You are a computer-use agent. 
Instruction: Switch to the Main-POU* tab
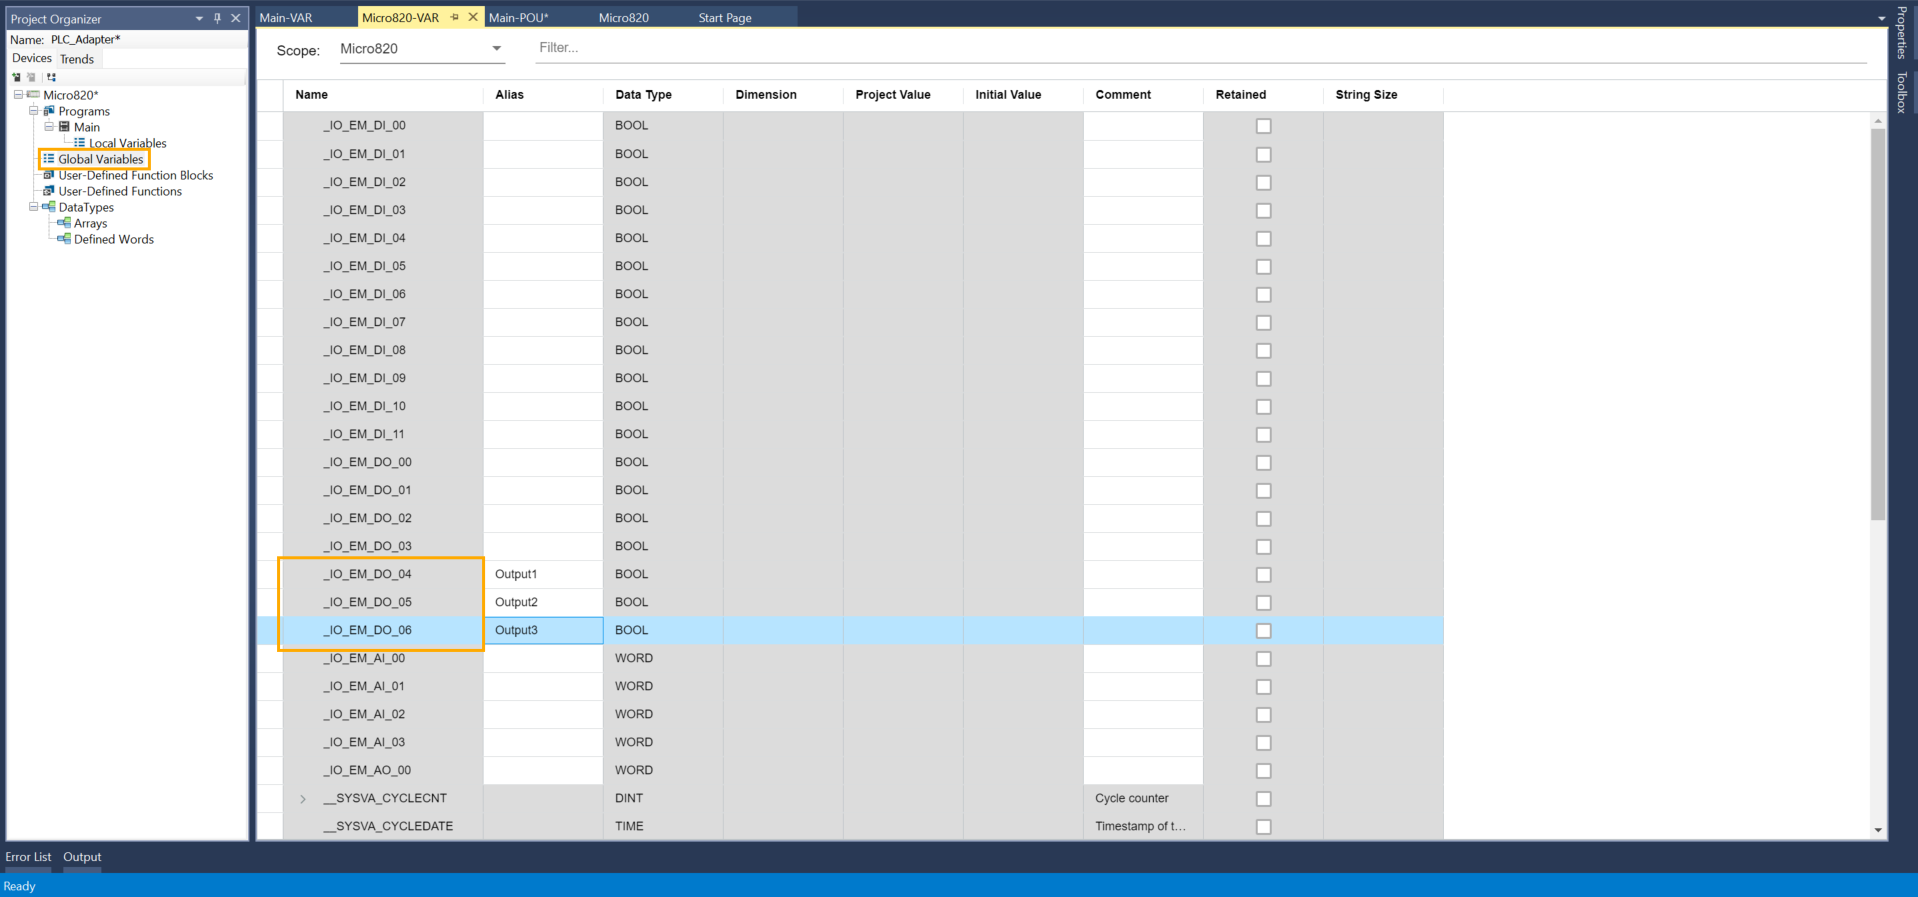point(518,17)
